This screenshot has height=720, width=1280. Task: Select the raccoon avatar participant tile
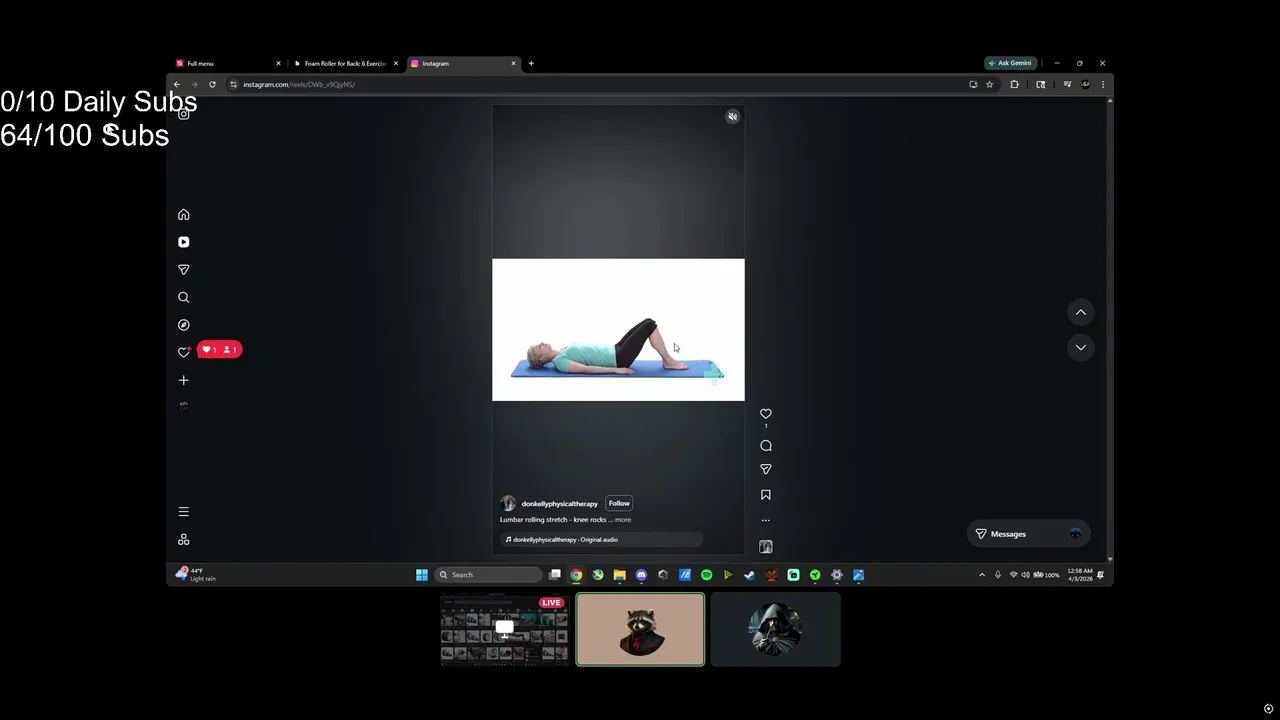(640, 629)
